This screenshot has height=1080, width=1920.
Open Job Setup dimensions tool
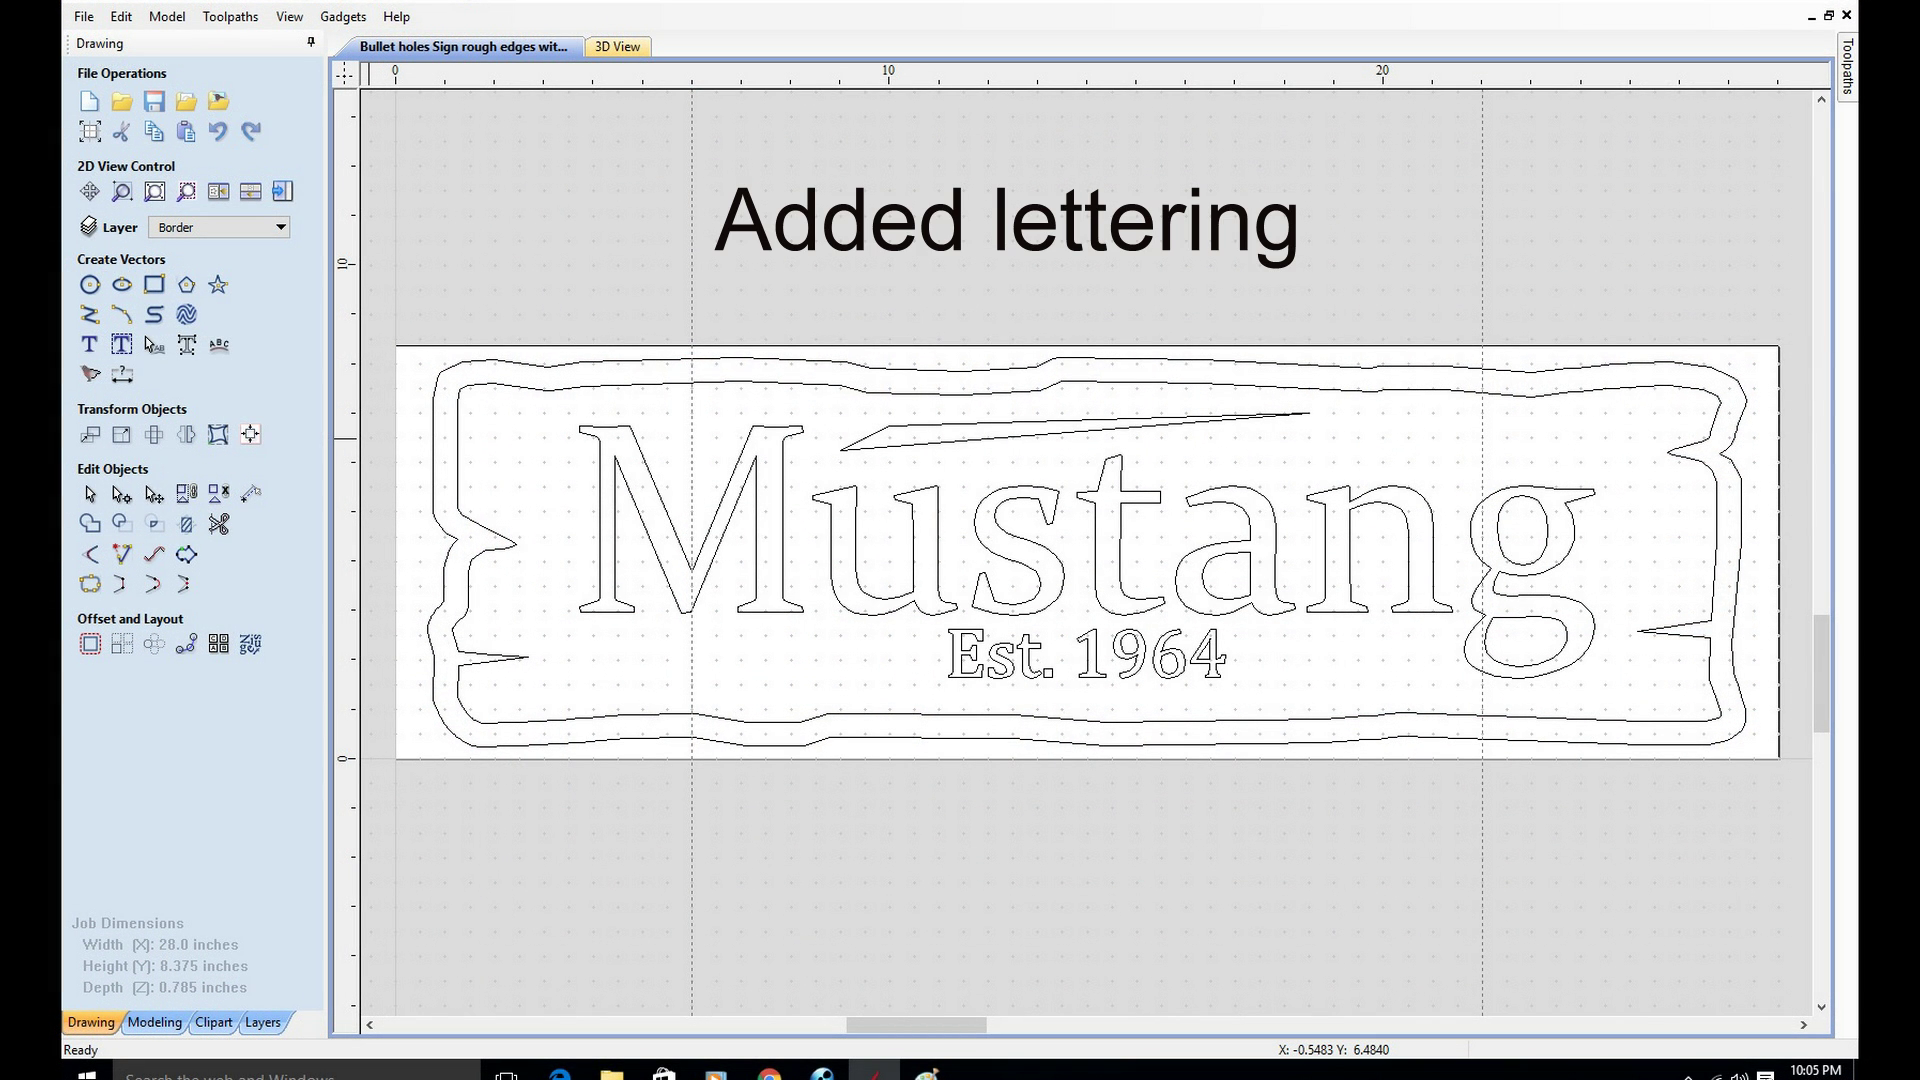tap(90, 131)
